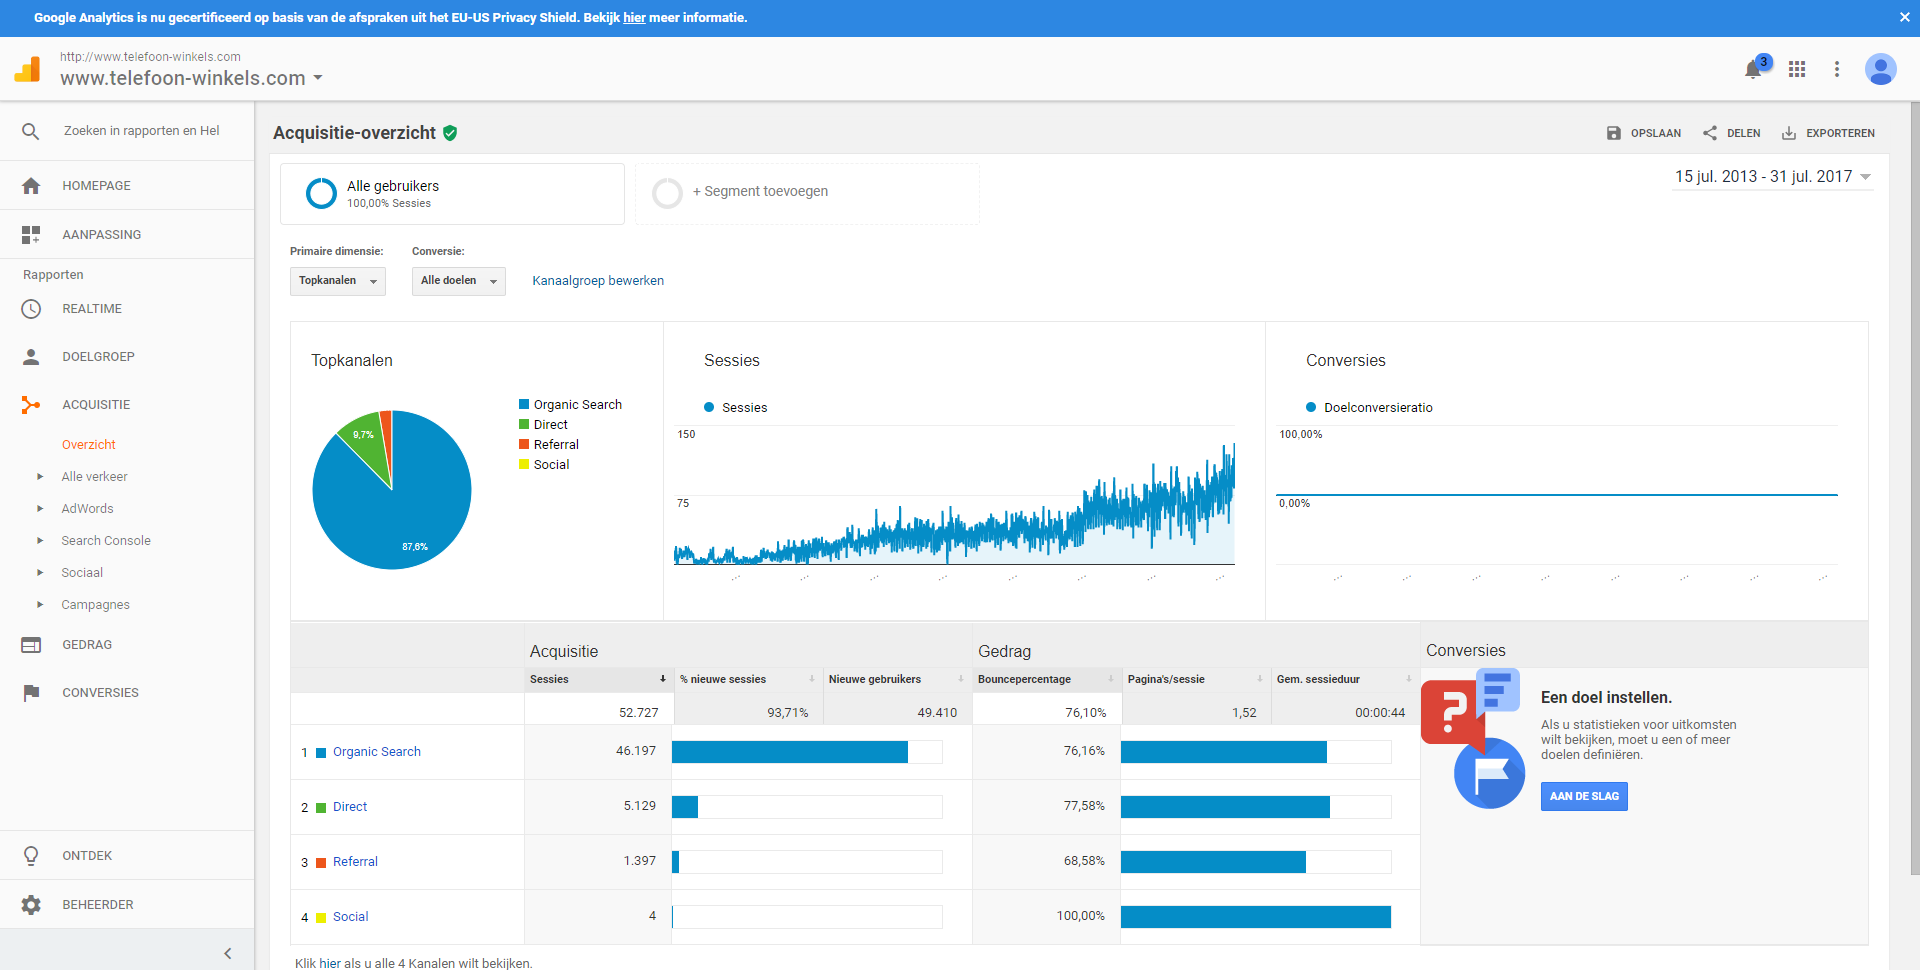Open the Organic Search channel link
Viewport: 1920px width, 970px height.
tap(377, 752)
